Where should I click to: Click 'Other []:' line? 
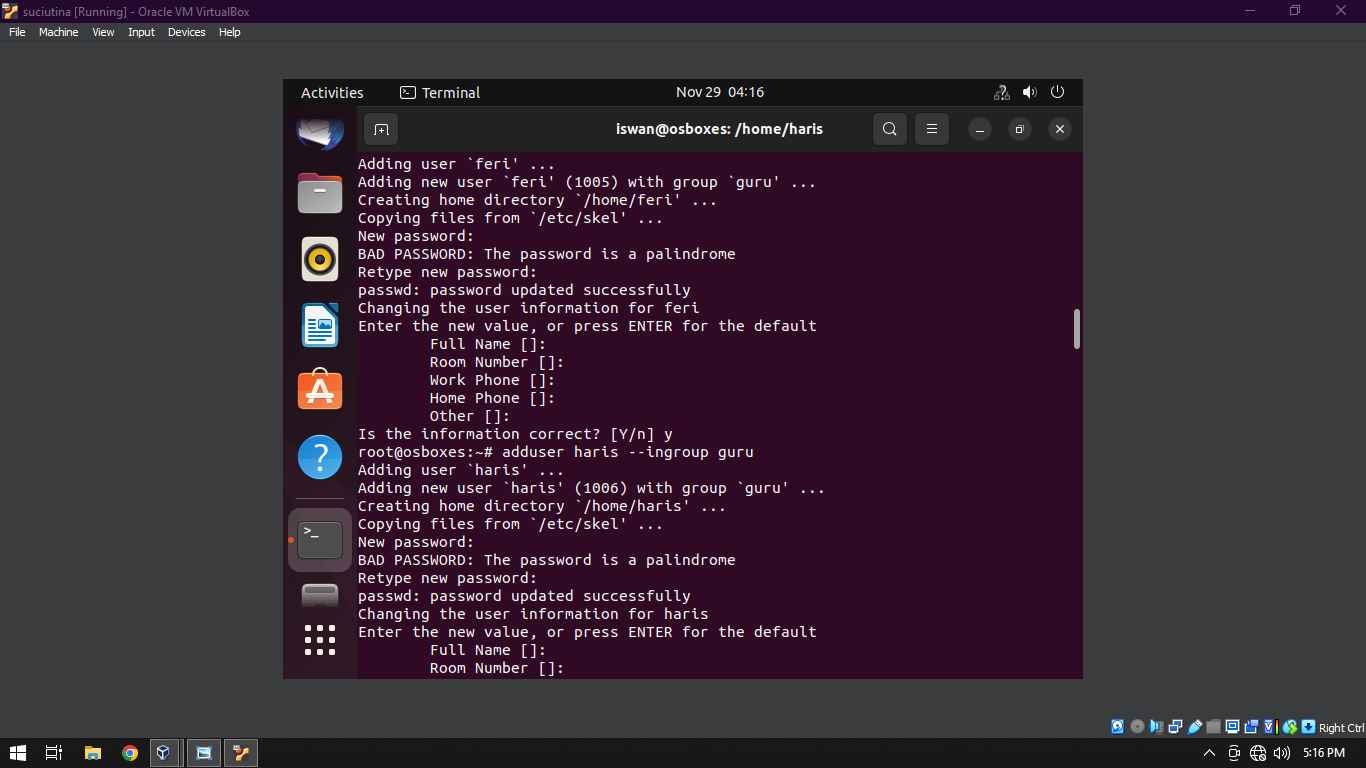470,416
